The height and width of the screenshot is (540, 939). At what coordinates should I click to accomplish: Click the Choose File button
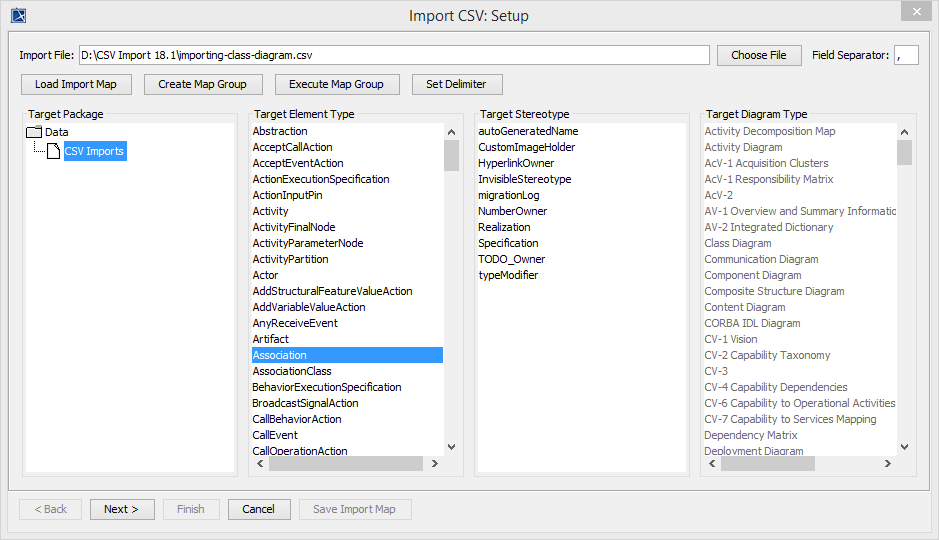point(759,55)
